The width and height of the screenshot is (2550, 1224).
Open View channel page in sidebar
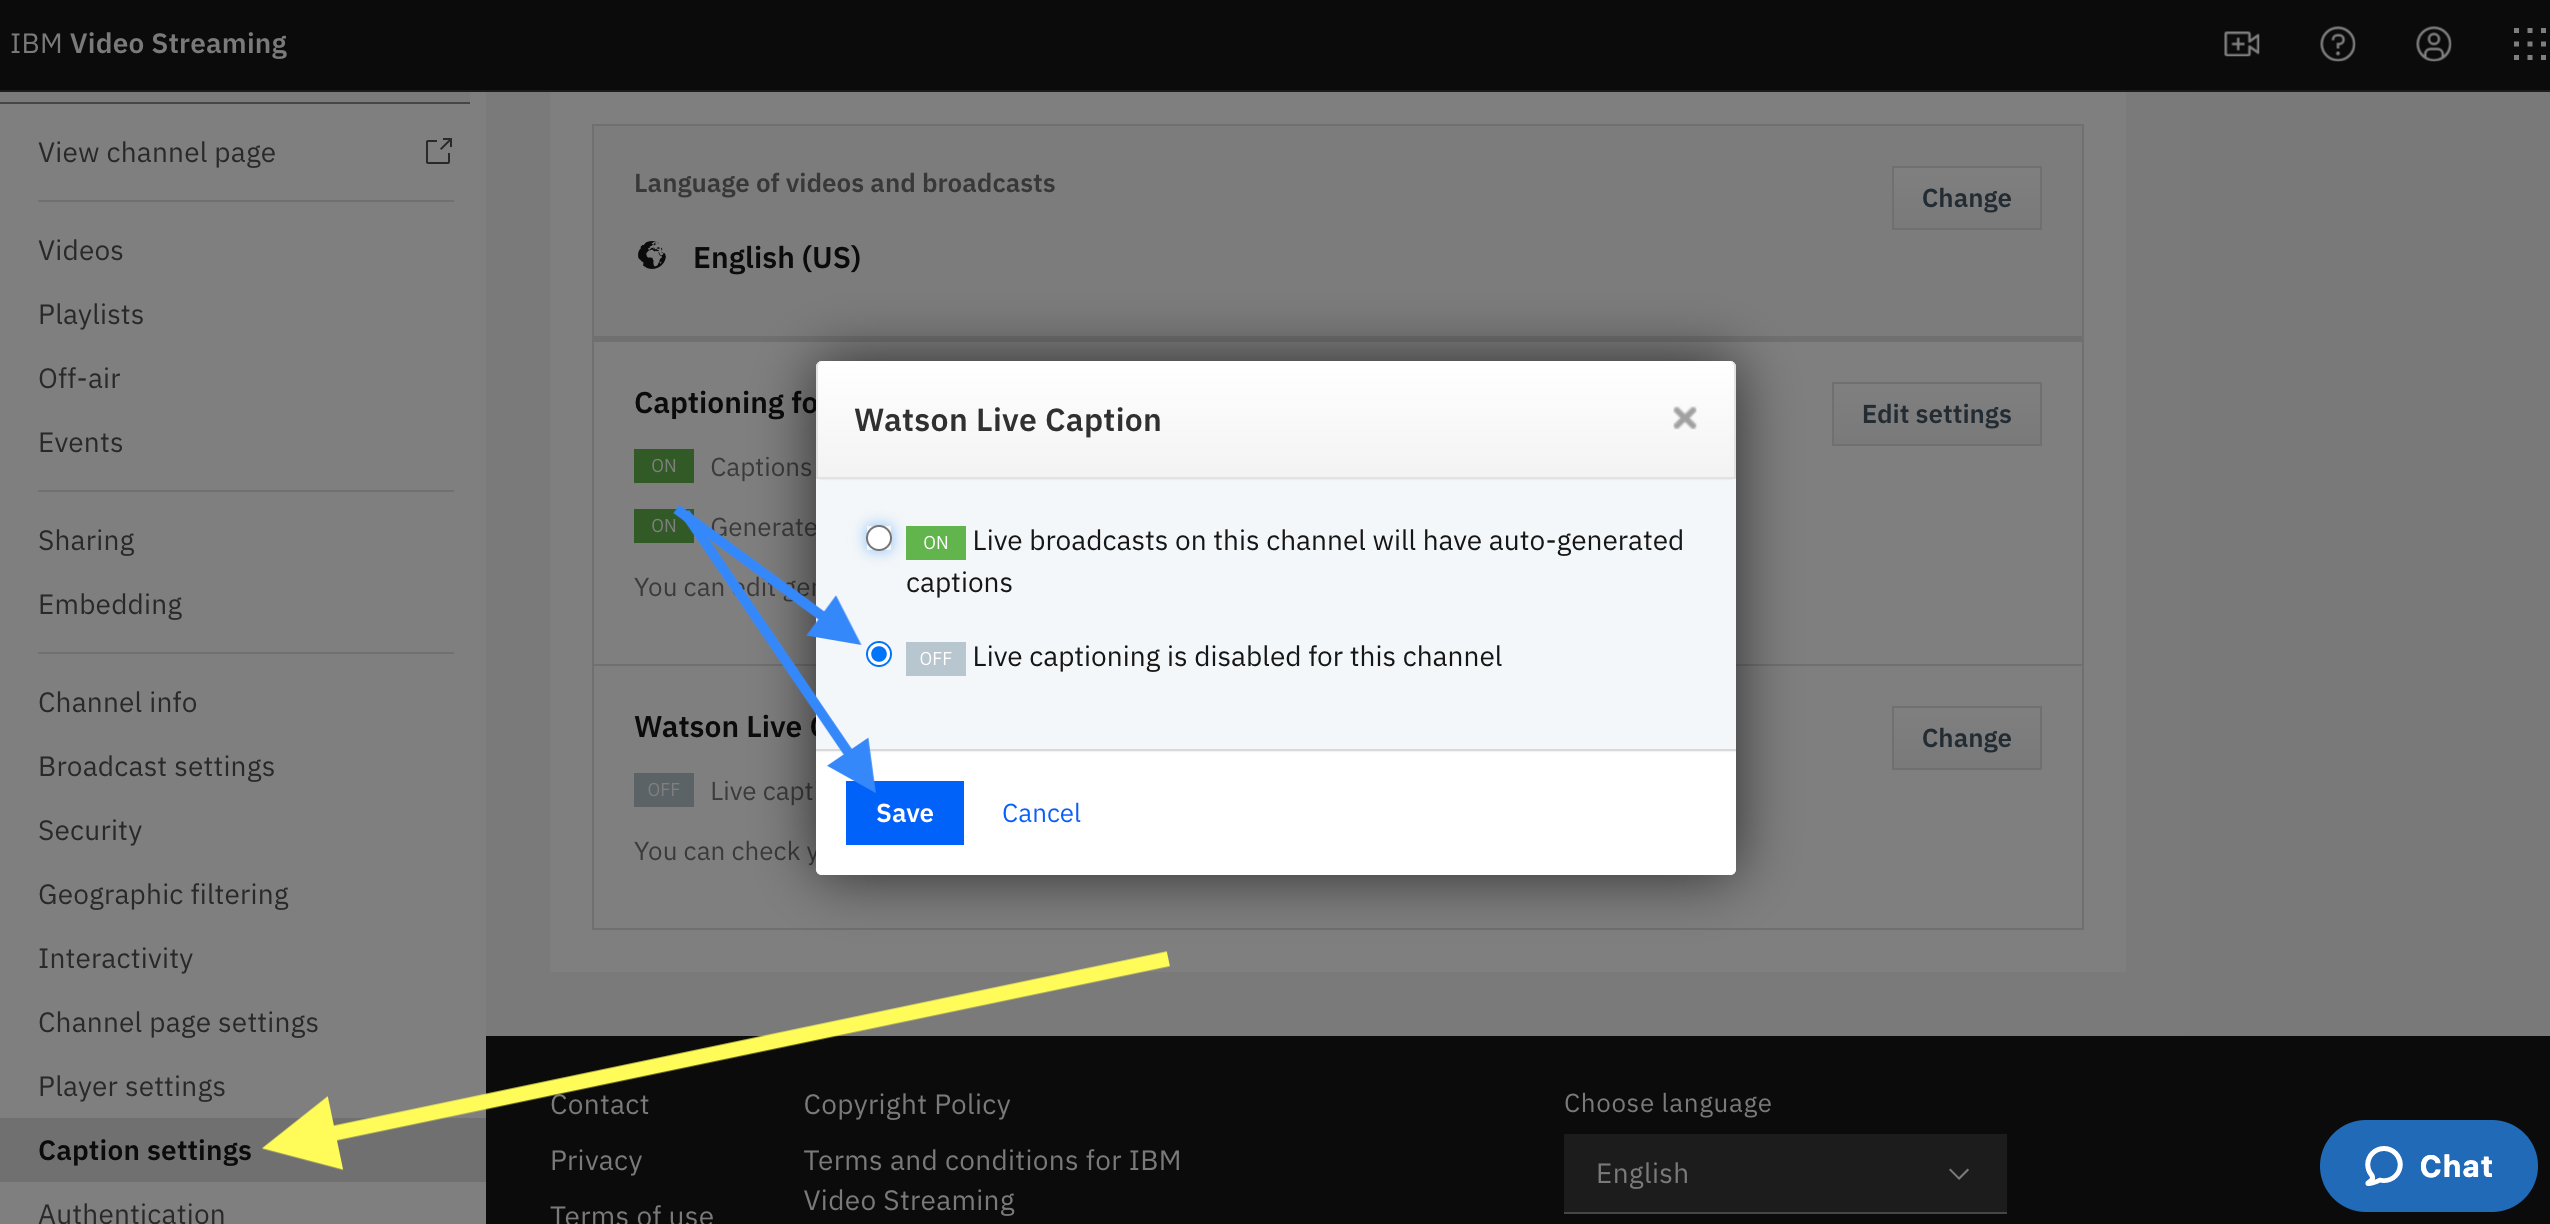[157, 152]
